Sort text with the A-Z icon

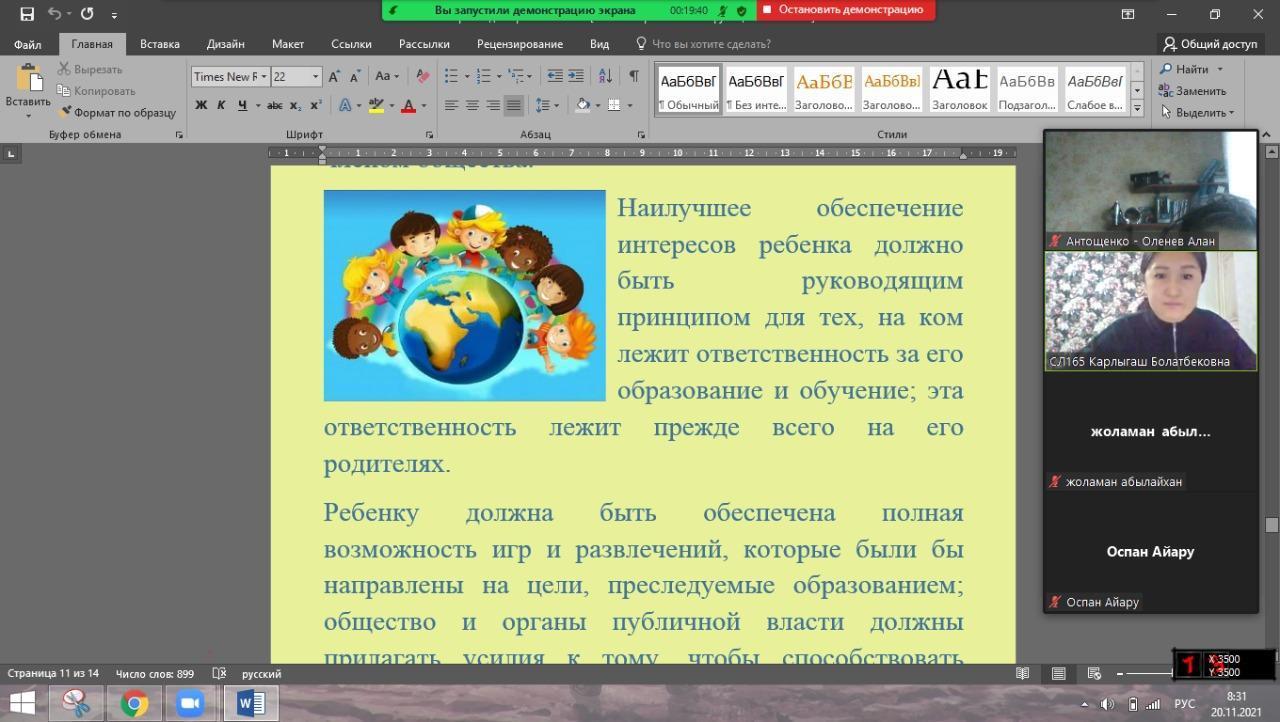click(x=606, y=76)
